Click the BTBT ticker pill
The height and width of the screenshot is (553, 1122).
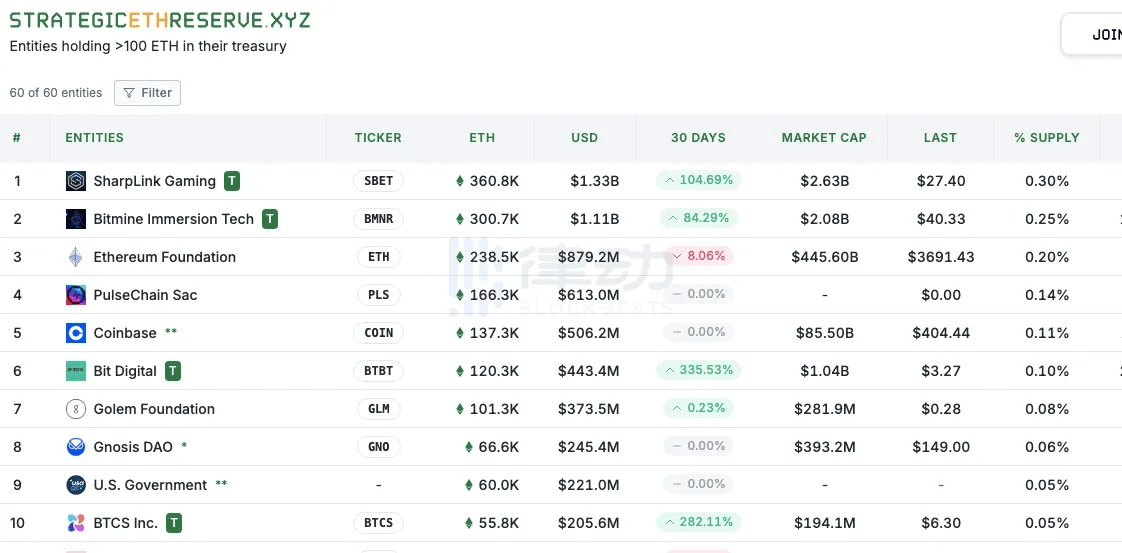click(x=379, y=371)
